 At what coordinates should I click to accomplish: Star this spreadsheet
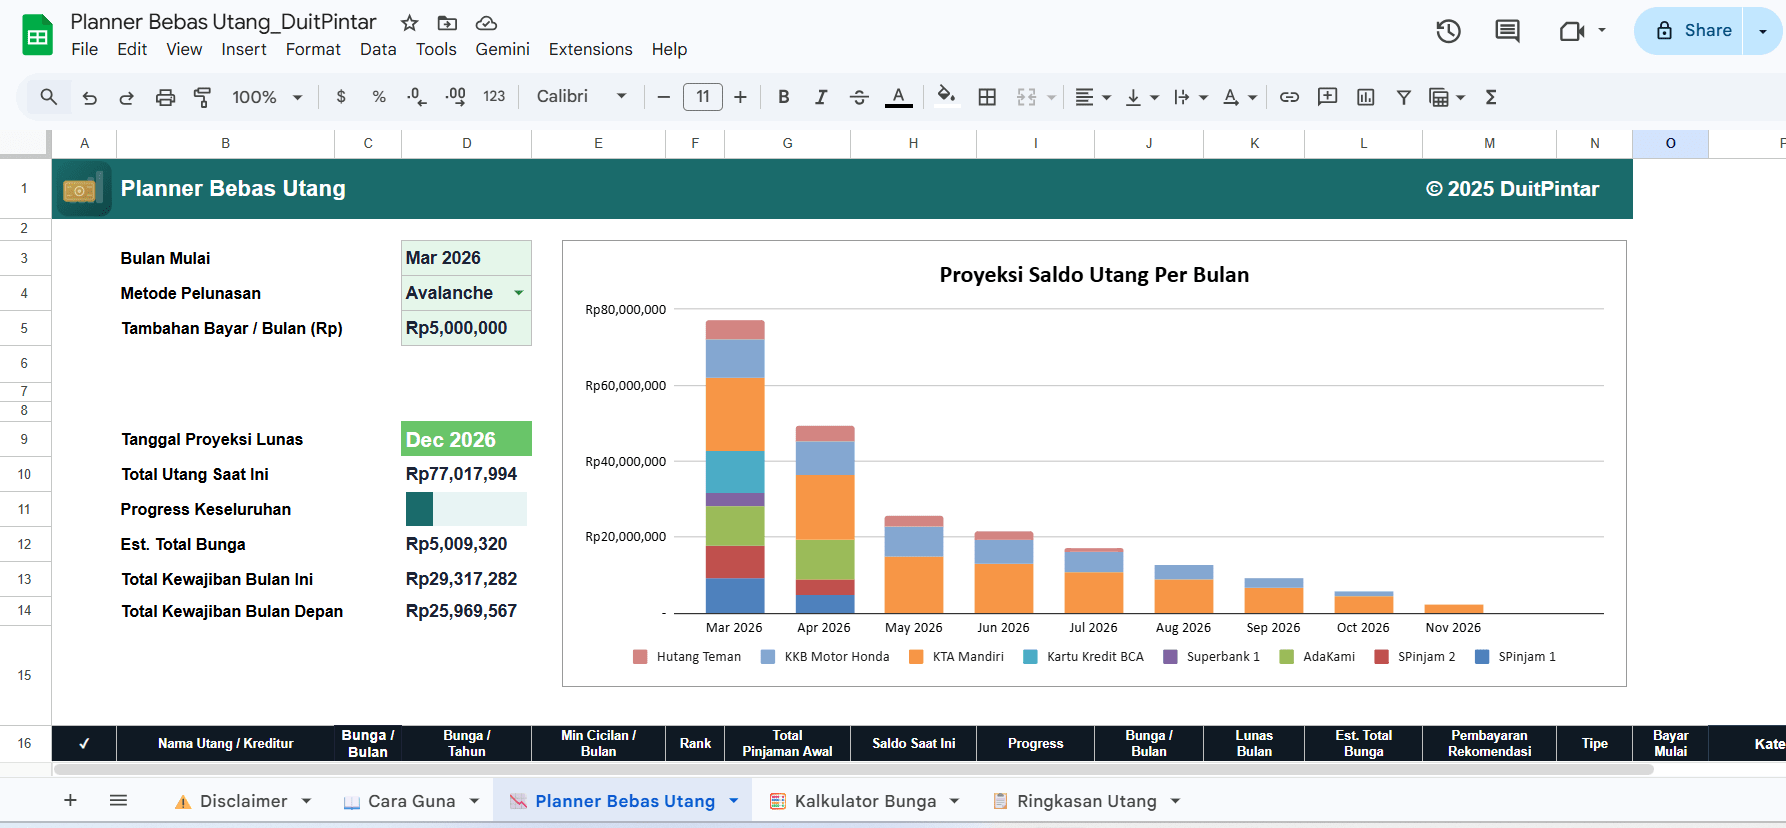pos(409,23)
